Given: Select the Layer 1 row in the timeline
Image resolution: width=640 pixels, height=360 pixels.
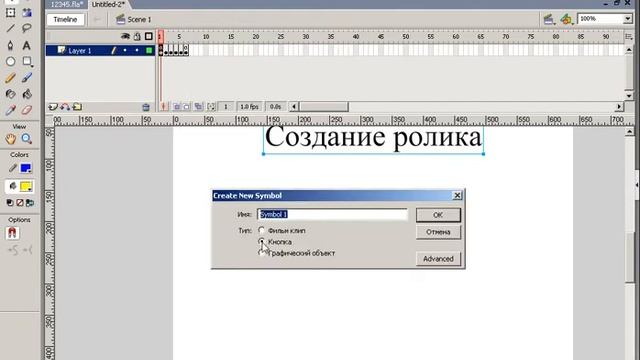Looking at the screenshot, I should click(100, 51).
